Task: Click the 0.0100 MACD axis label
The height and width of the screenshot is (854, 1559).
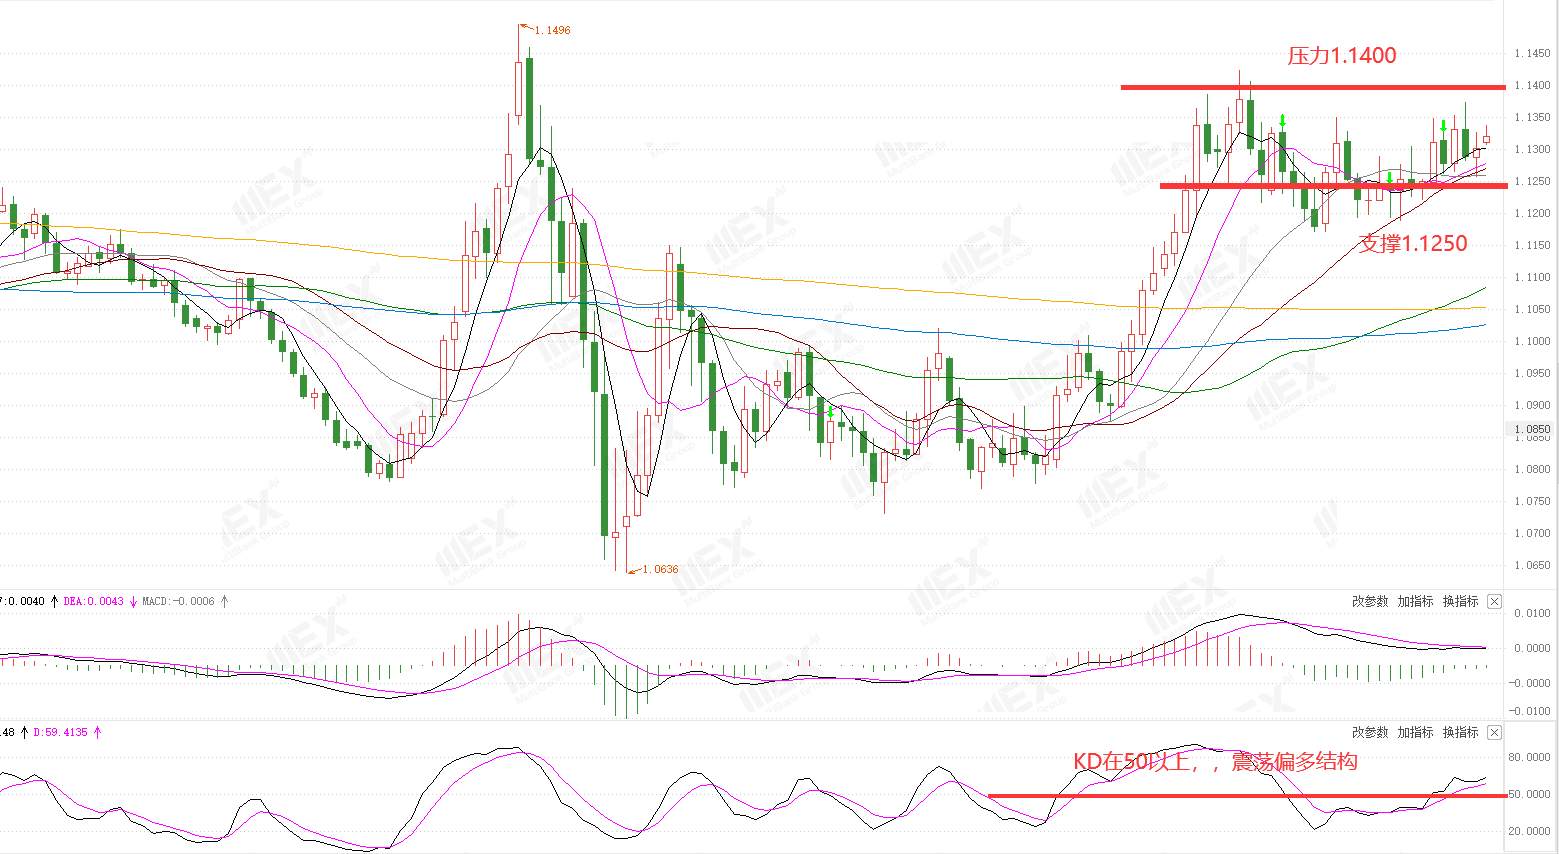Action: click(x=1533, y=613)
